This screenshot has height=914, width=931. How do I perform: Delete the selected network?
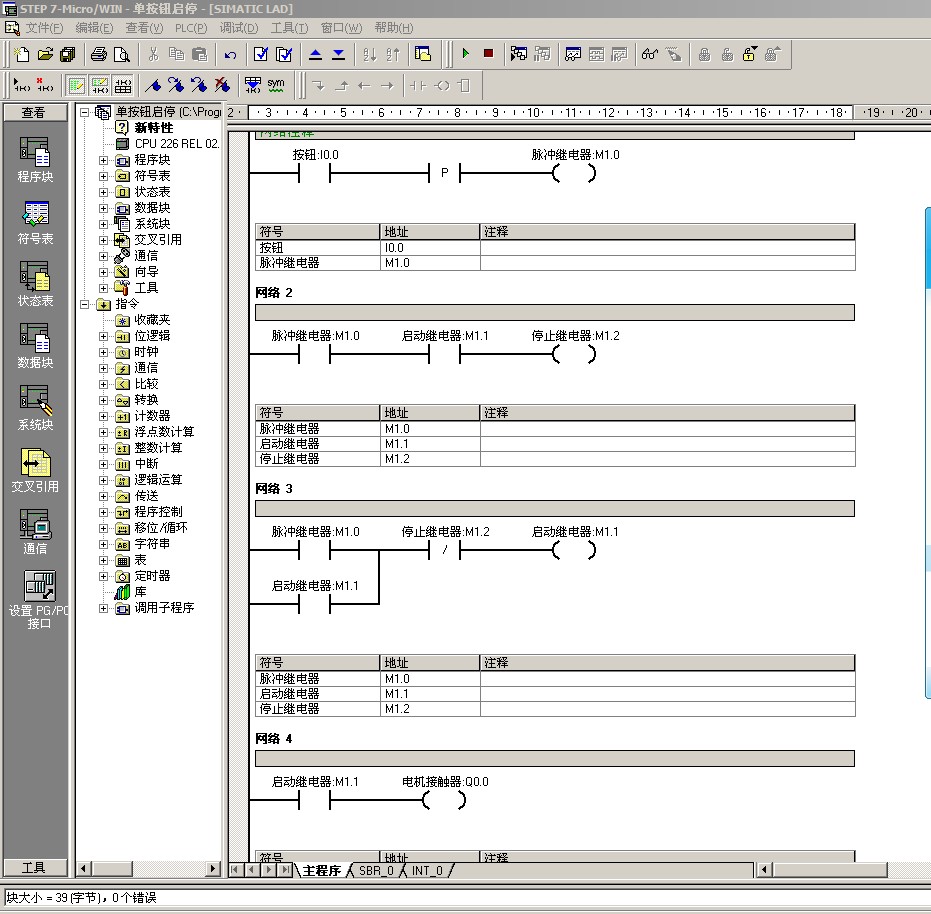pos(45,86)
